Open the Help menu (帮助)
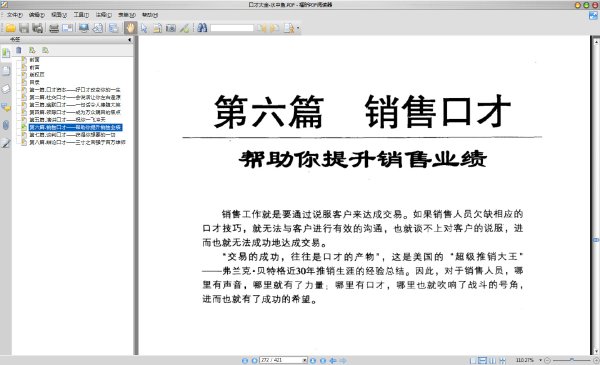Viewport: 600px width, 365px height. coord(150,15)
